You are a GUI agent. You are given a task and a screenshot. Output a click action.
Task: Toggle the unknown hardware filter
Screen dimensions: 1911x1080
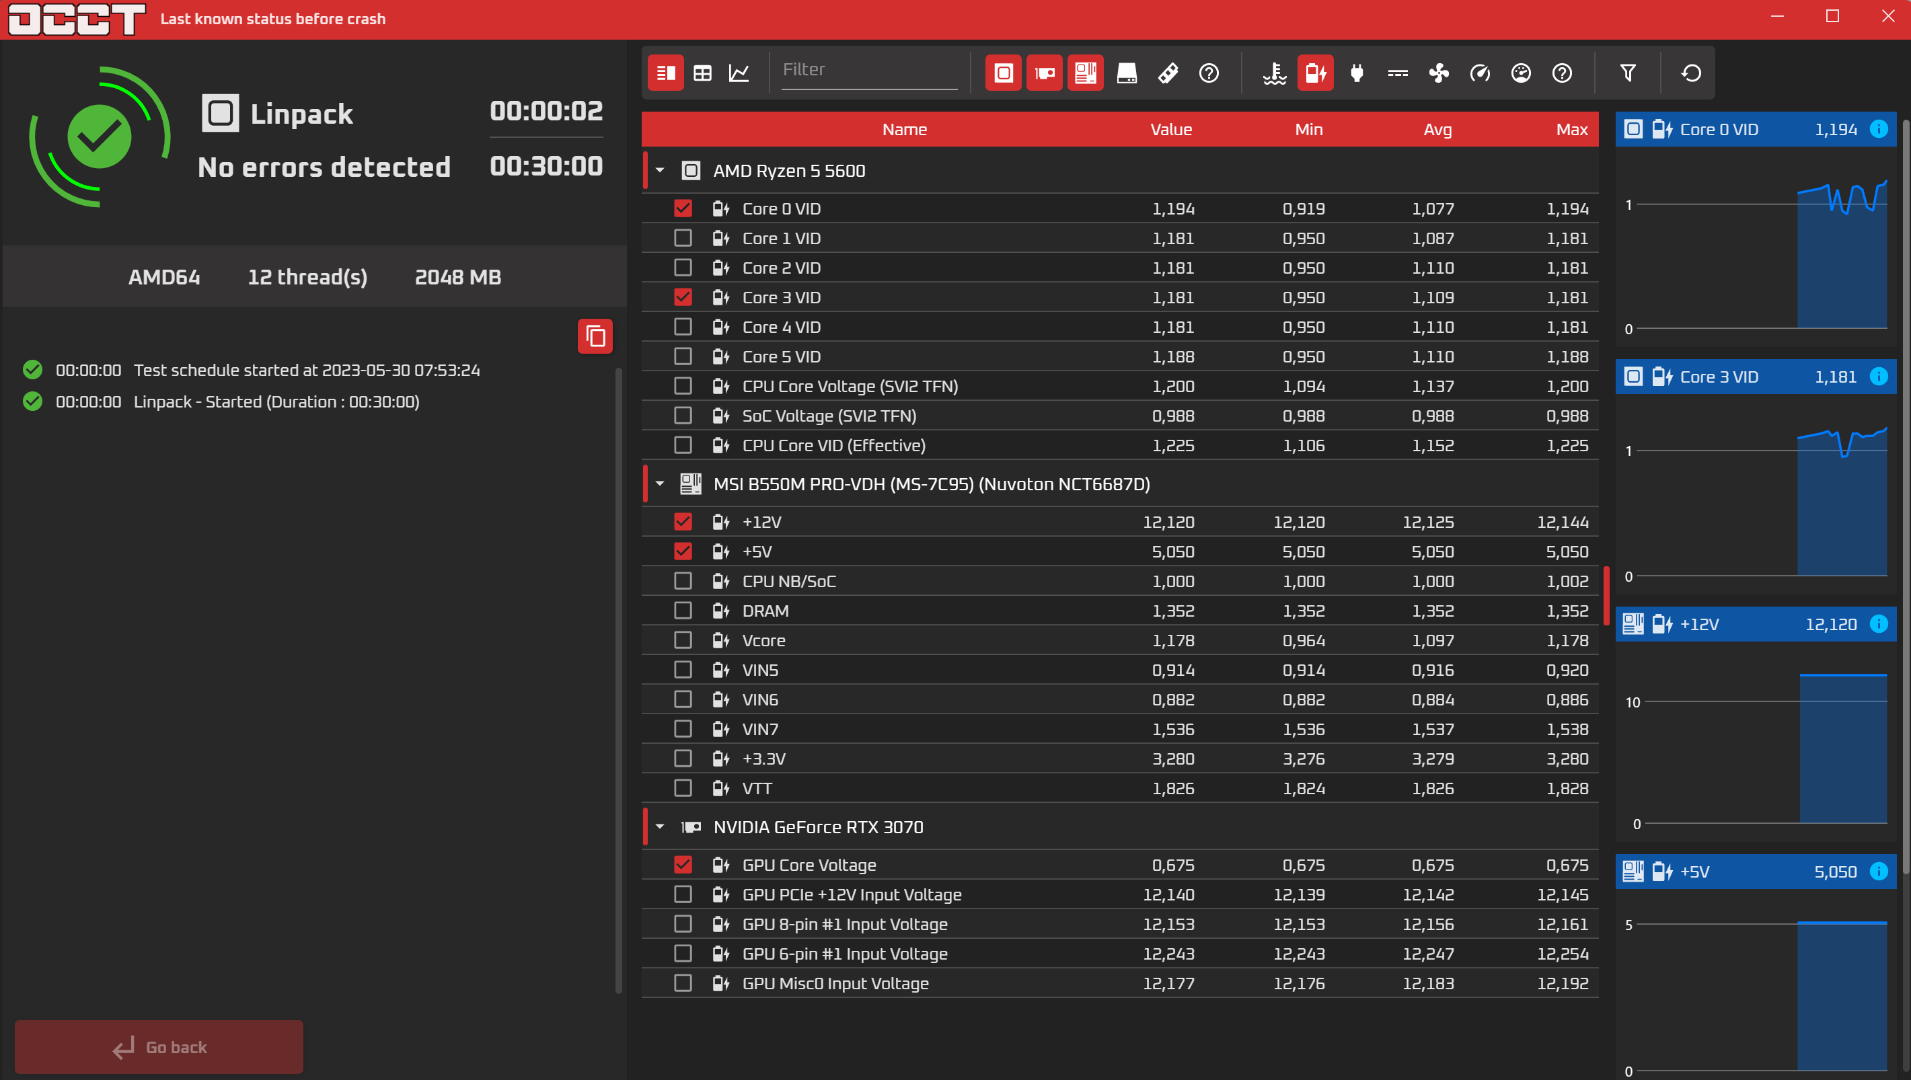pos(1209,73)
